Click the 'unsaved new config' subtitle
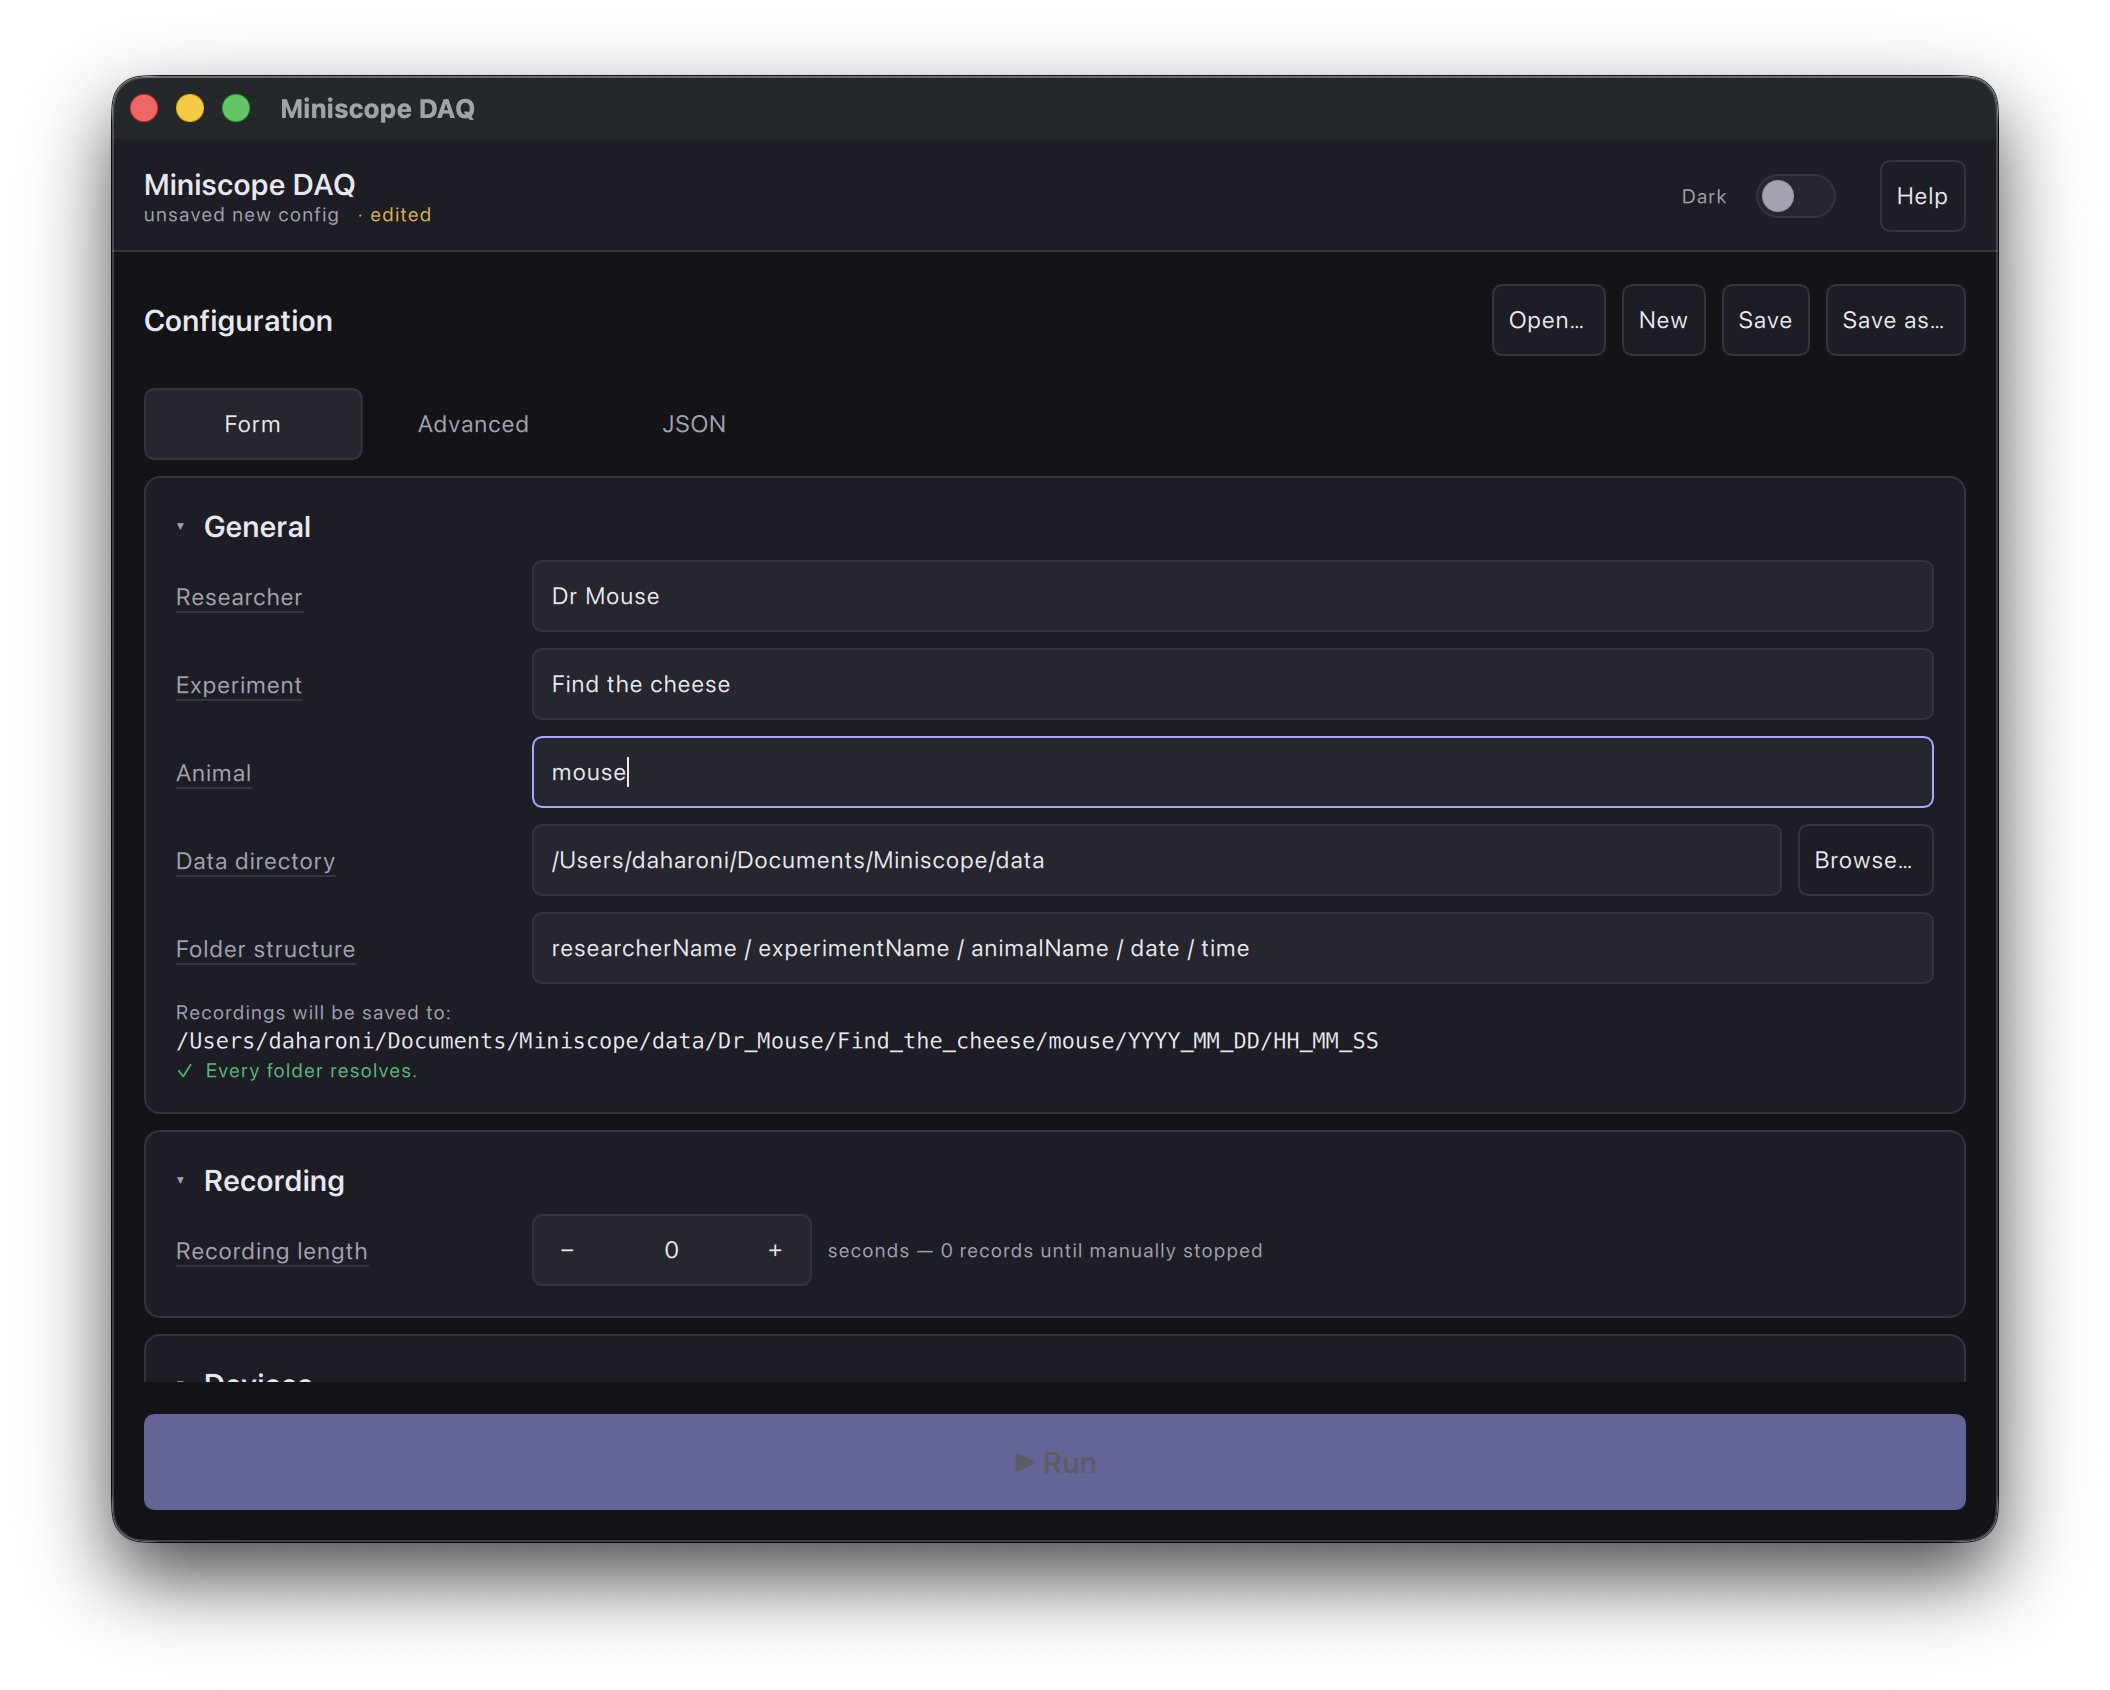The width and height of the screenshot is (2110, 1690). 242,215
